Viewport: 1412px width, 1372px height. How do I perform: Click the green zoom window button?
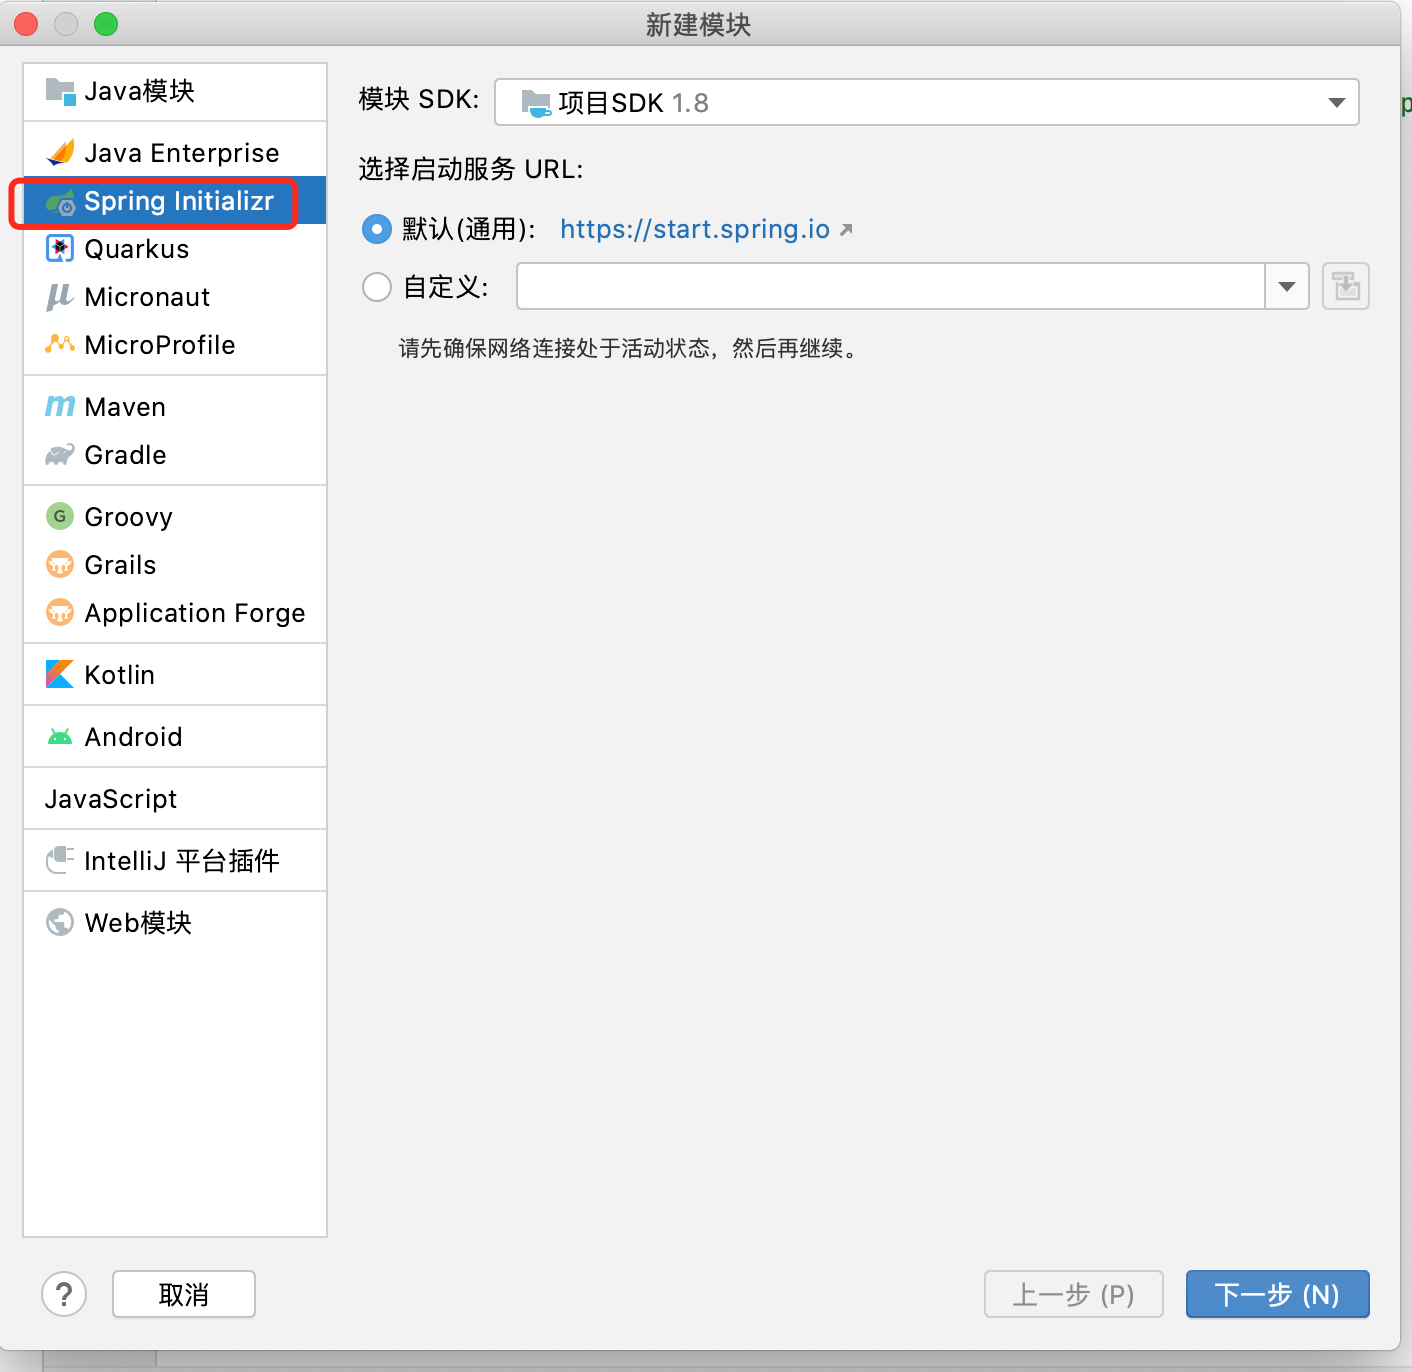tap(106, 24)
